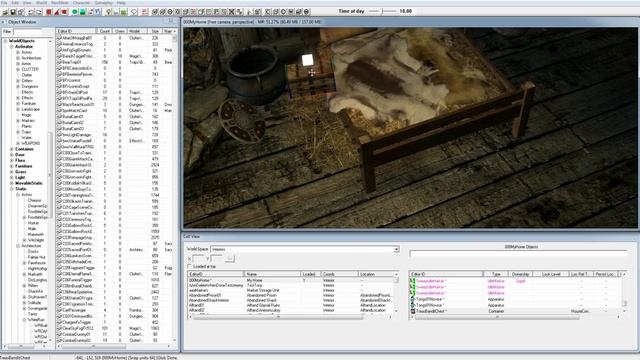This screenshot has height=360, width=640.
Task: Sort Object Window list by Users column
Action: pos(120,31)
